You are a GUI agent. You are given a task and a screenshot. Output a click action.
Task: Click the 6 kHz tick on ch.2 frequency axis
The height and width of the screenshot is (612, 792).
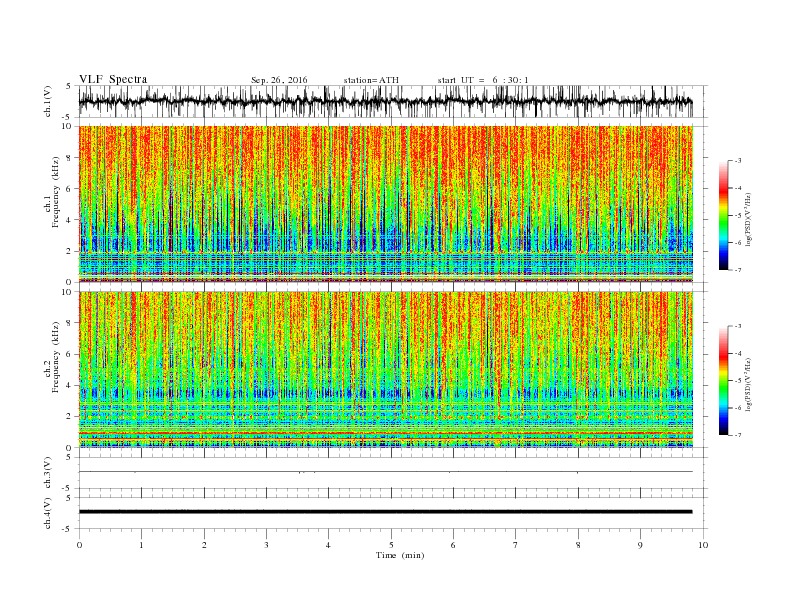[70, 354]
